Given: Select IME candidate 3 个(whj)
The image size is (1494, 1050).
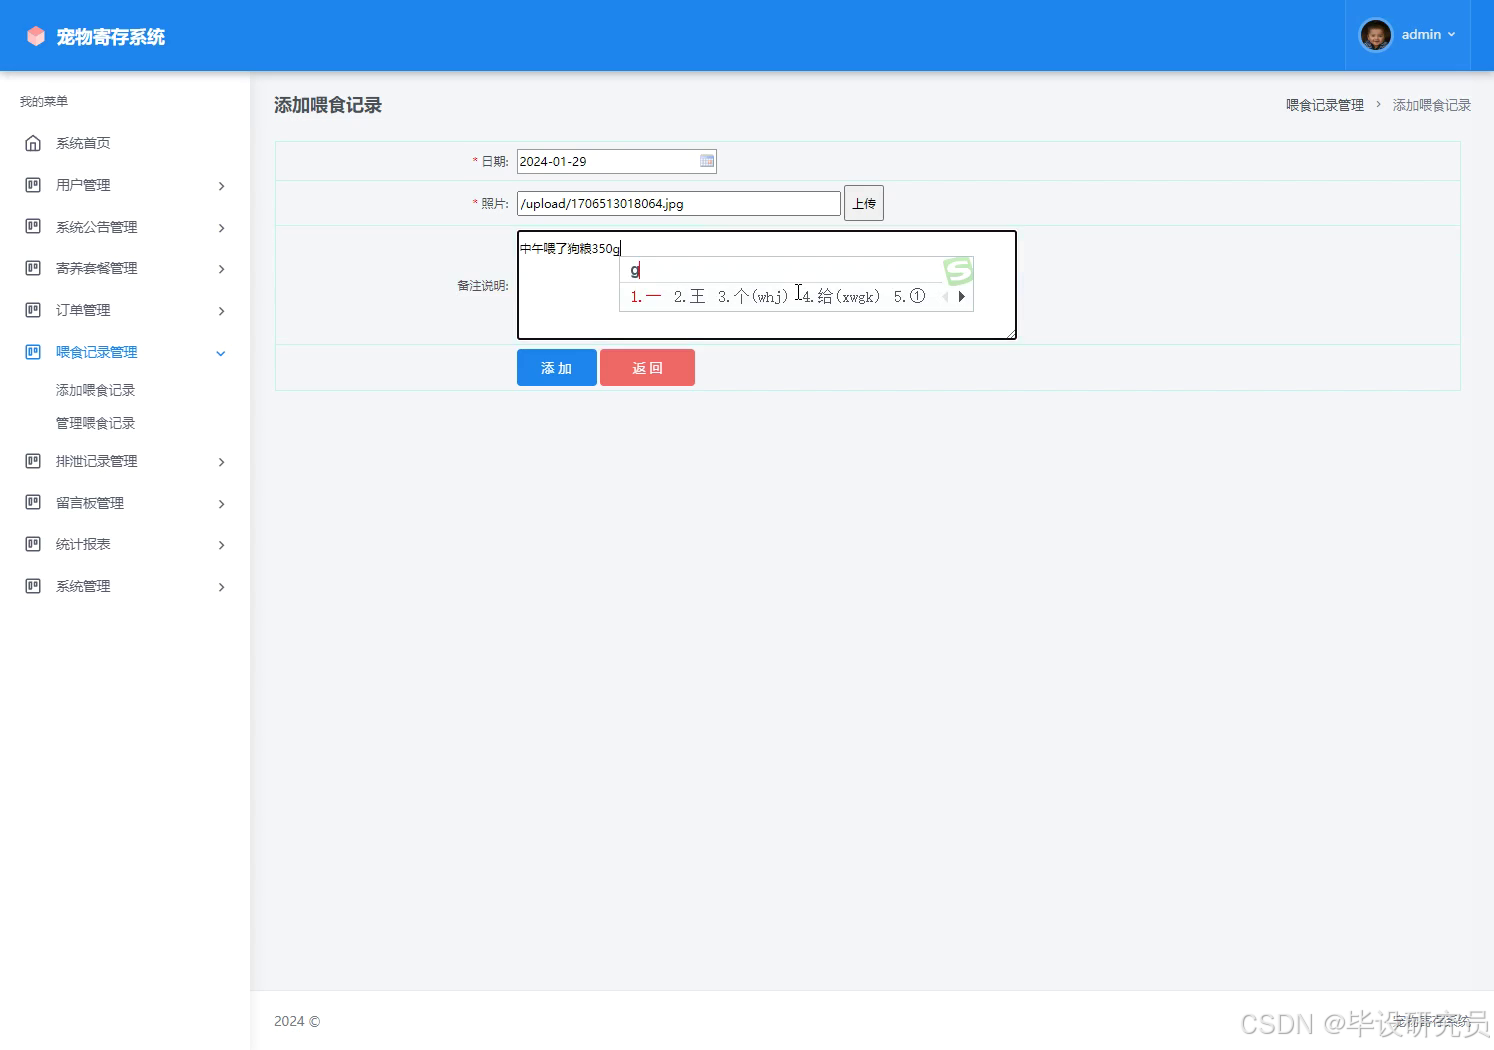Looking at the screenshot, I should [753, 296].
